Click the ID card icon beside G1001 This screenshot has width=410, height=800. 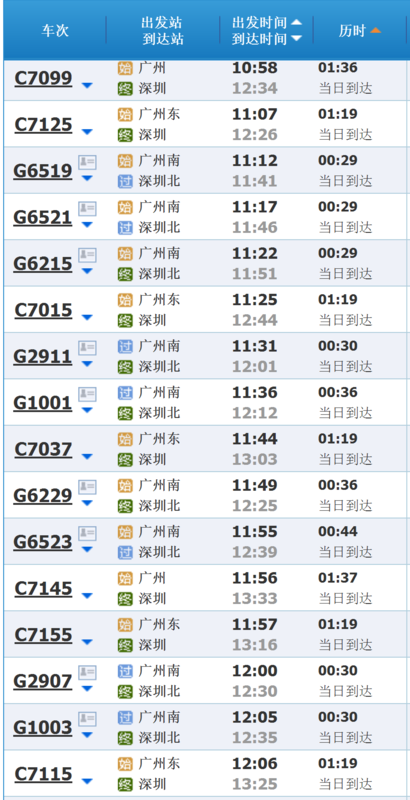[x=87, y=394]
